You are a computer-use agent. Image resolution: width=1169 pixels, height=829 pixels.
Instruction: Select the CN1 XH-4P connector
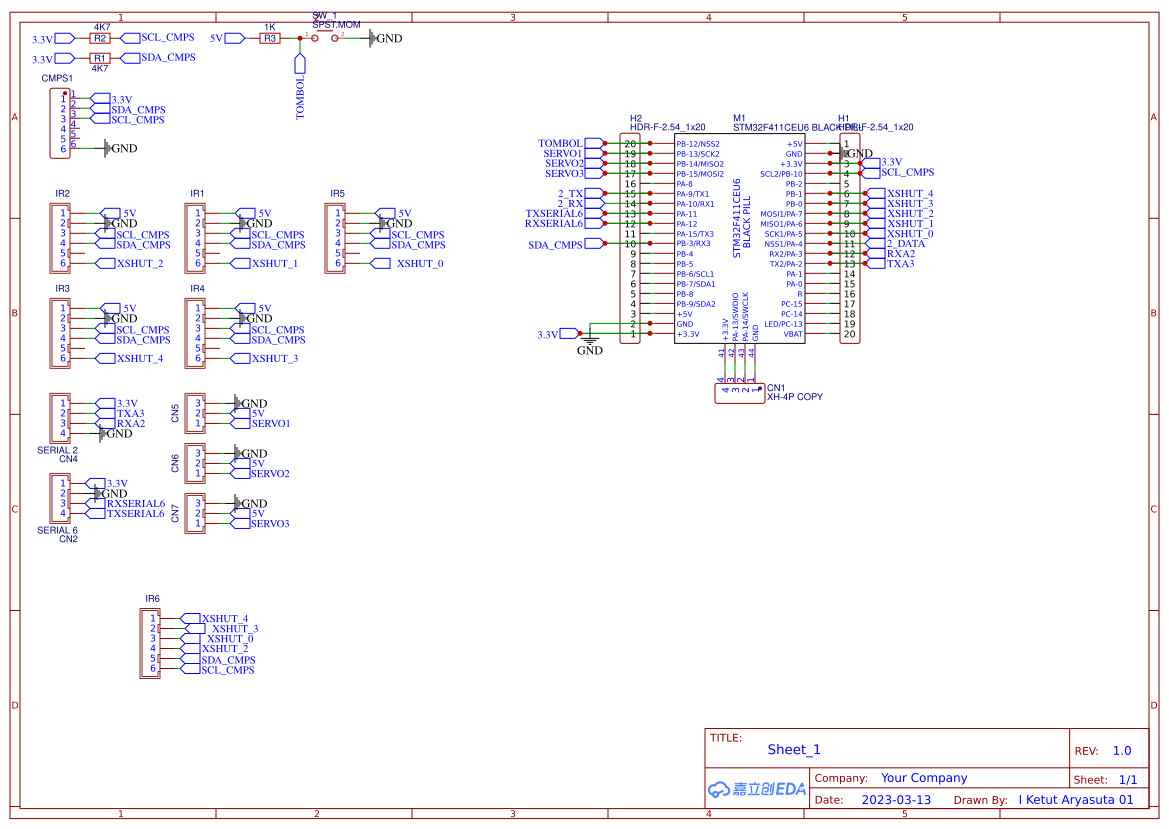tap(738, 393)
